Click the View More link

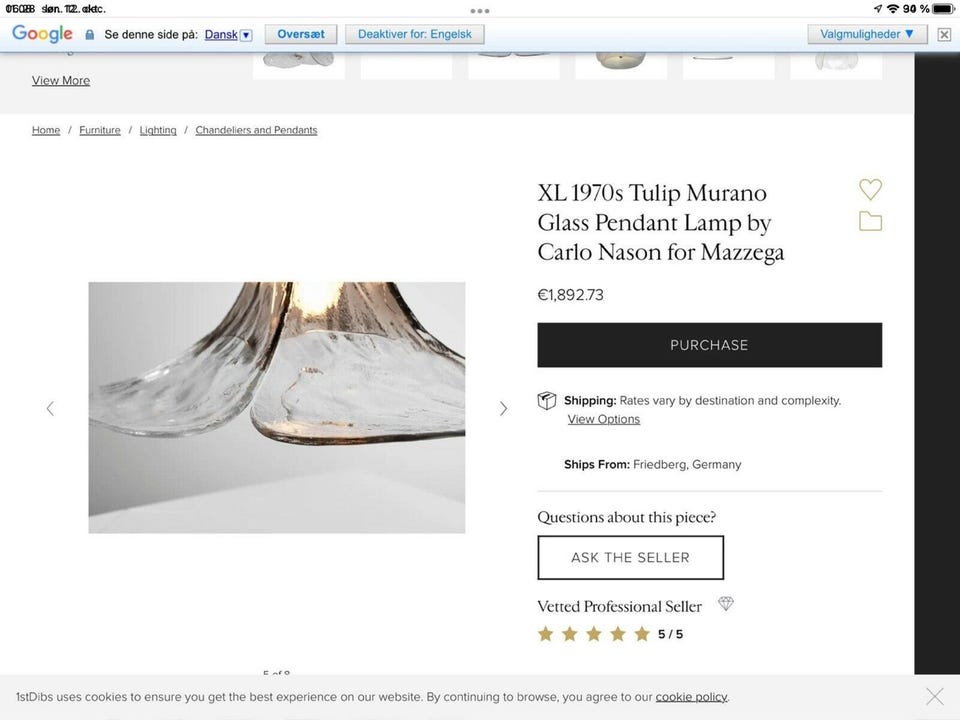point(61,80)
